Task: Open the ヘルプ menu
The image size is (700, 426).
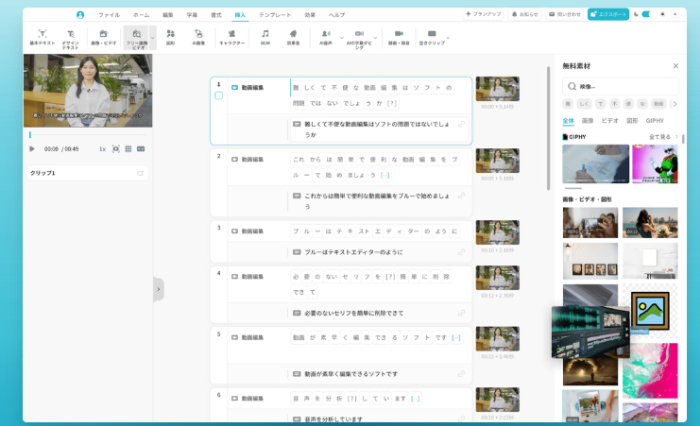Action: point(337,15)
